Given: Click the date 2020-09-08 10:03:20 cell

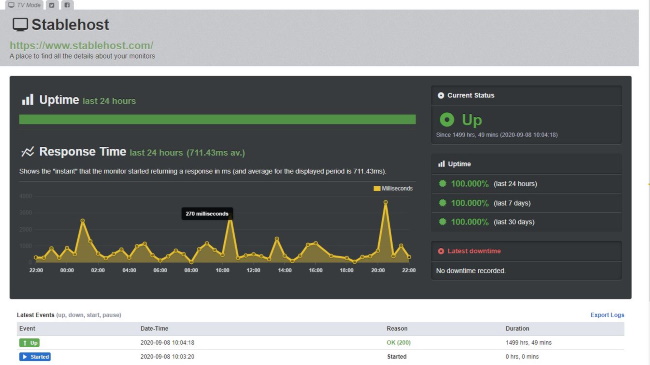Looking at the screenshot, I should pos(167,357).
